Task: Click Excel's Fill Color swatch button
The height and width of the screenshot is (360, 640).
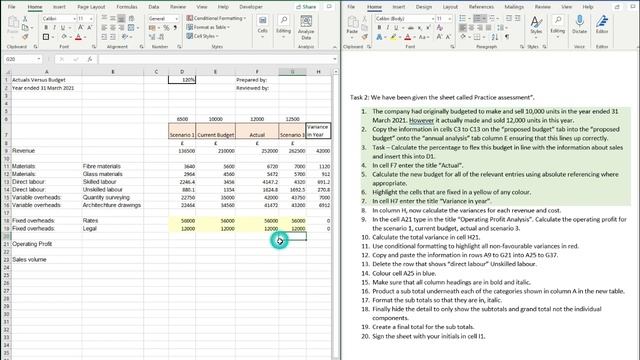Action: (64, 37)
